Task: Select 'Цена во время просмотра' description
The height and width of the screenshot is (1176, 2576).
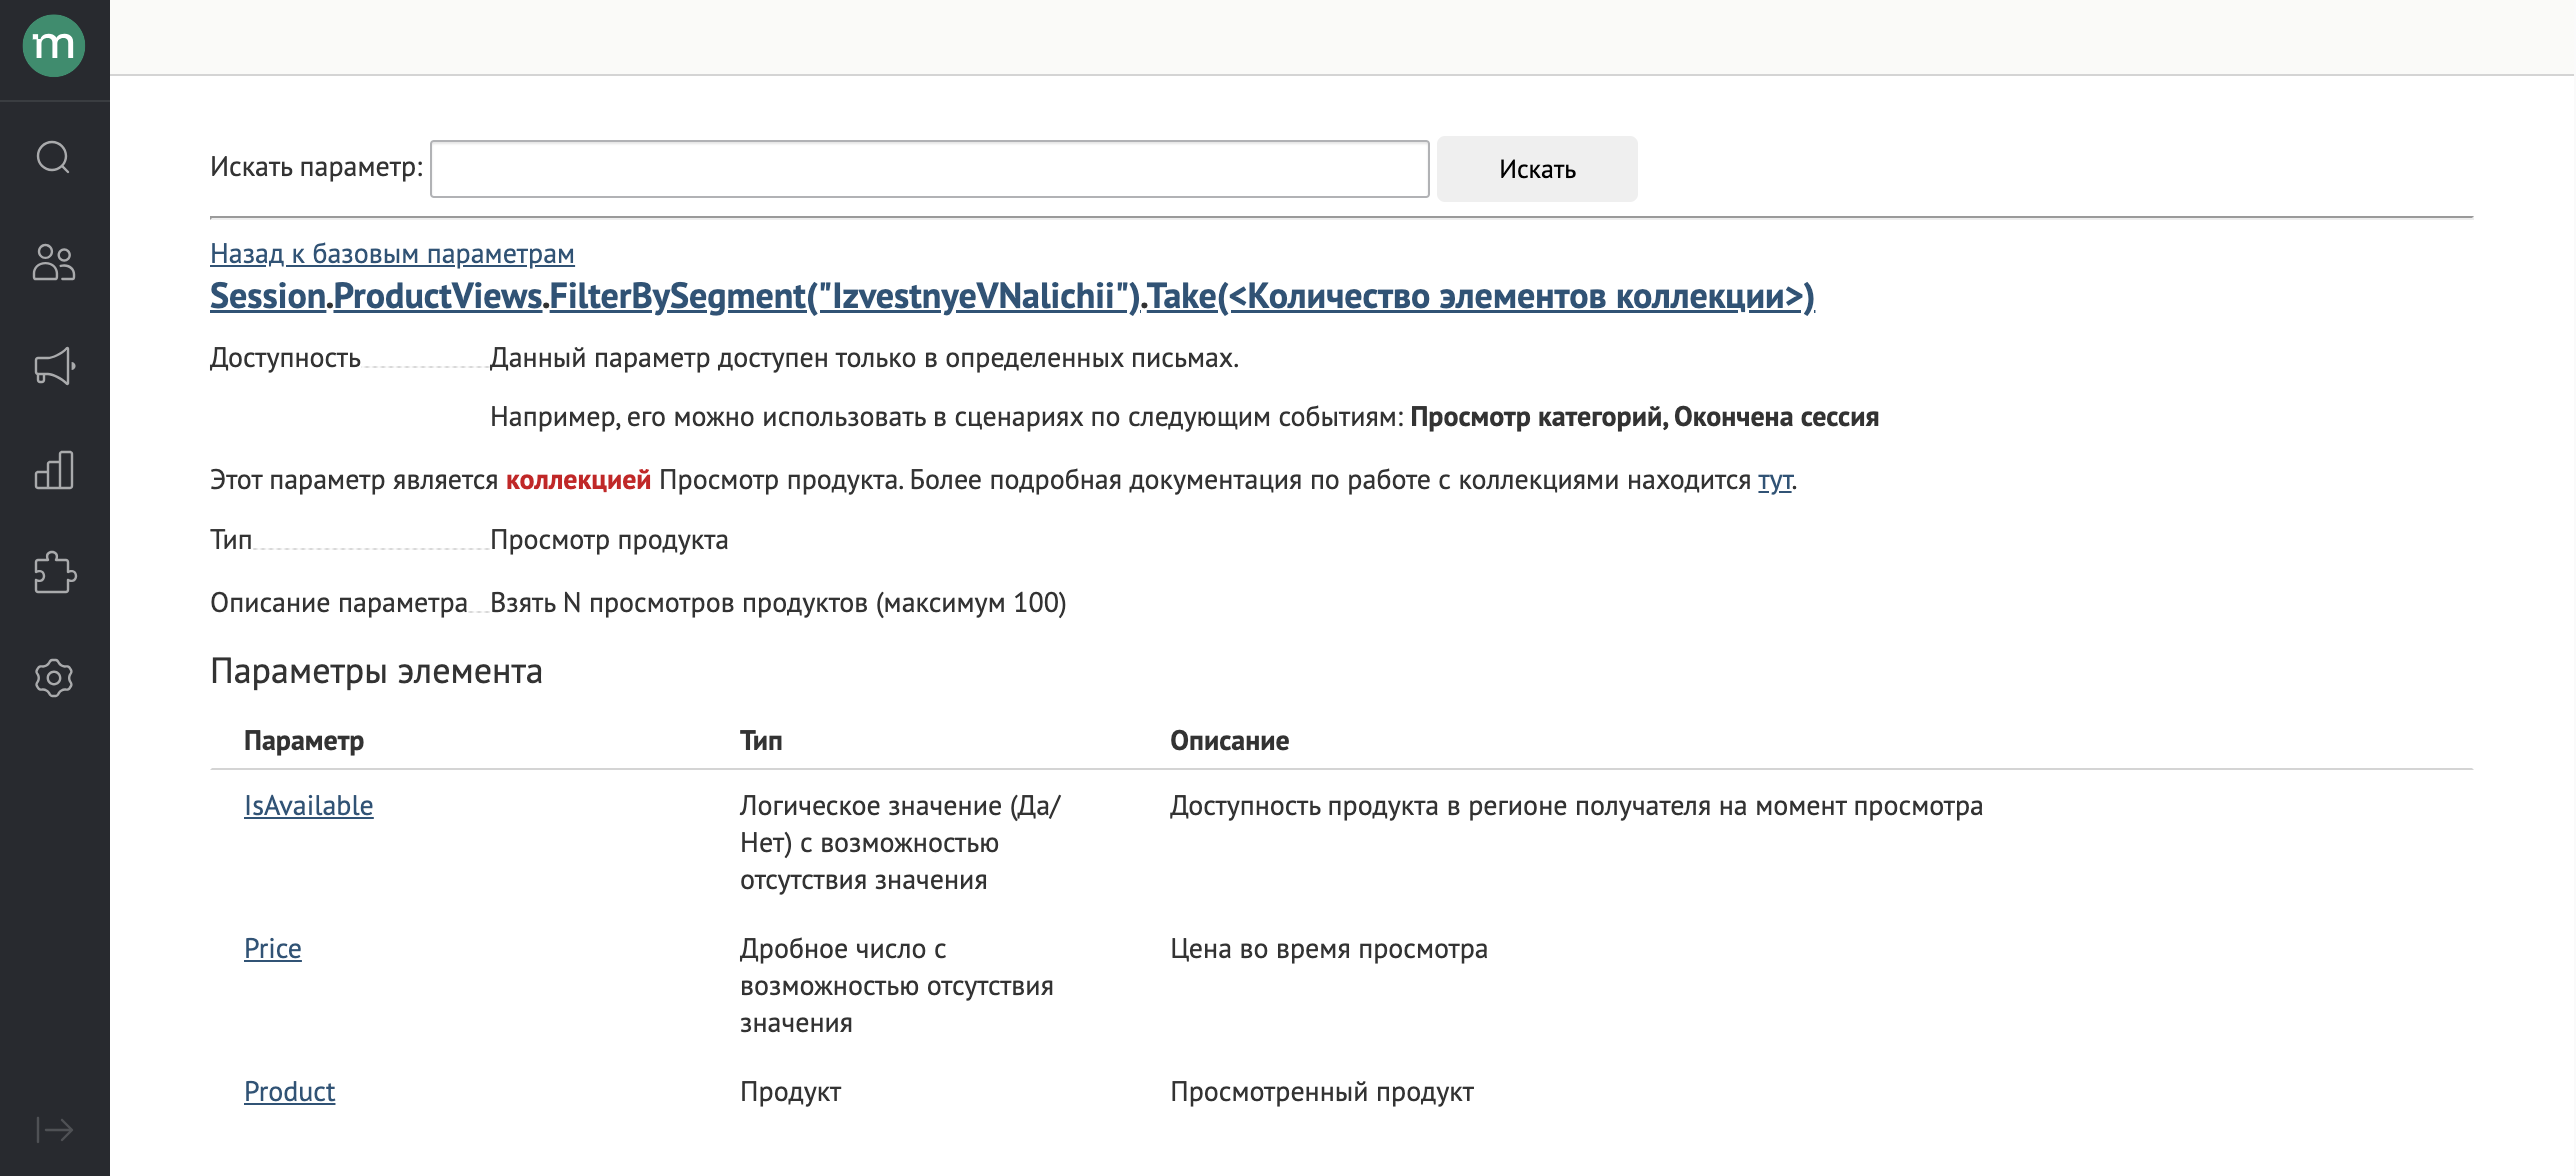Action: (1329, 949)
